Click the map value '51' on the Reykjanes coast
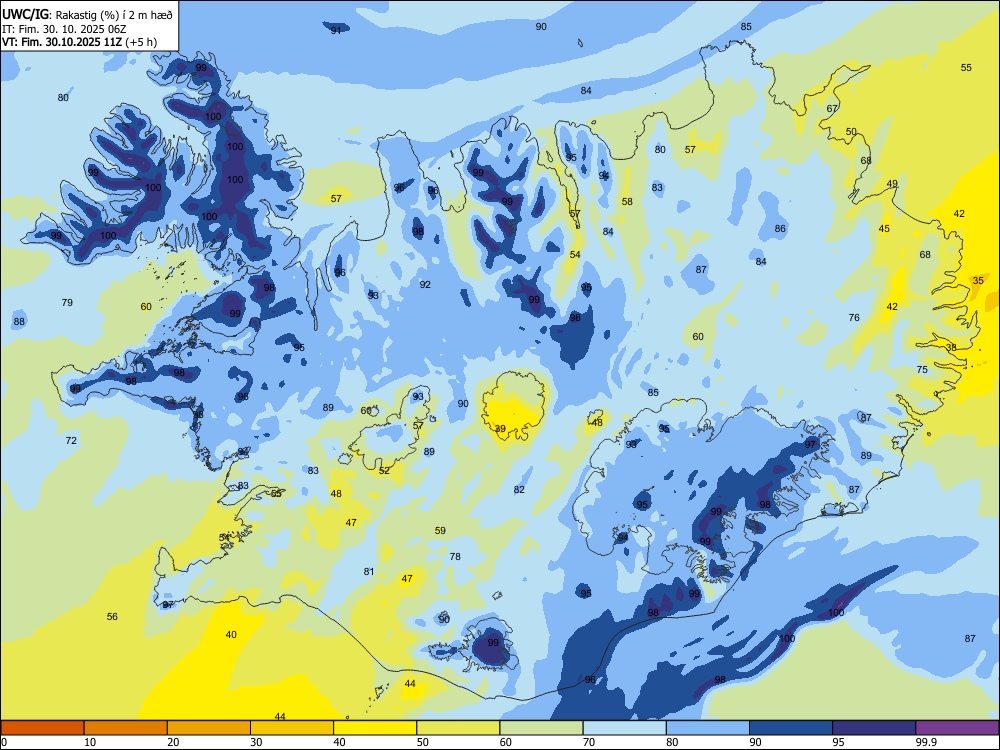This screenshot has height=750, width=1000. (224, 538)
